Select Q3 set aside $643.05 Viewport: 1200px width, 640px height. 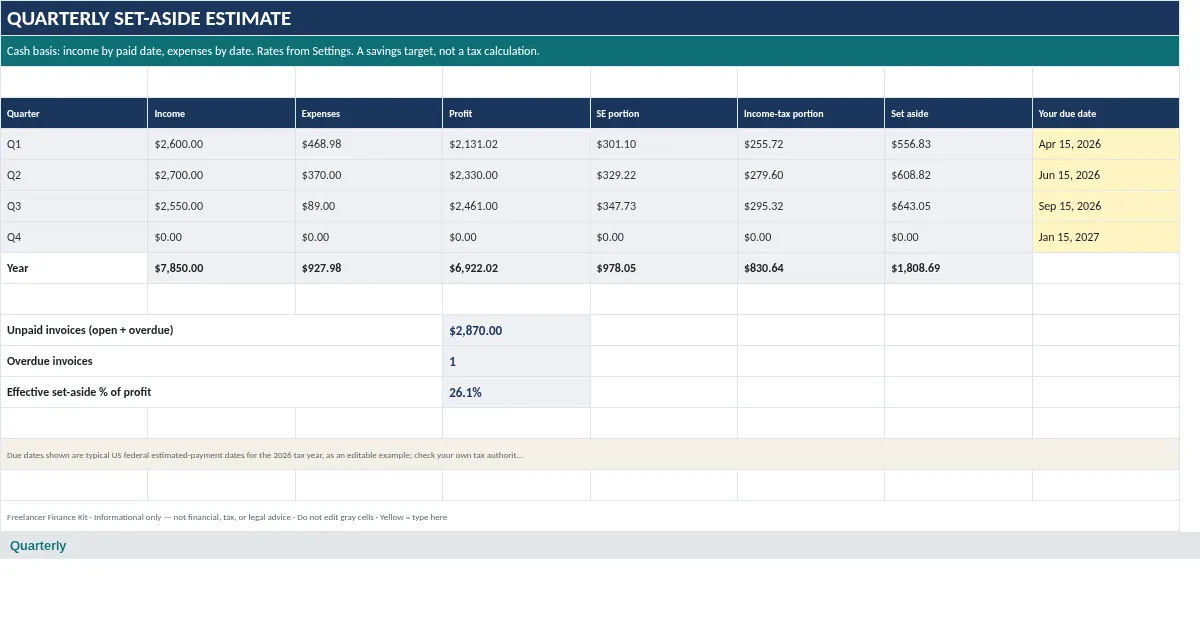click(x=959, y=206)
